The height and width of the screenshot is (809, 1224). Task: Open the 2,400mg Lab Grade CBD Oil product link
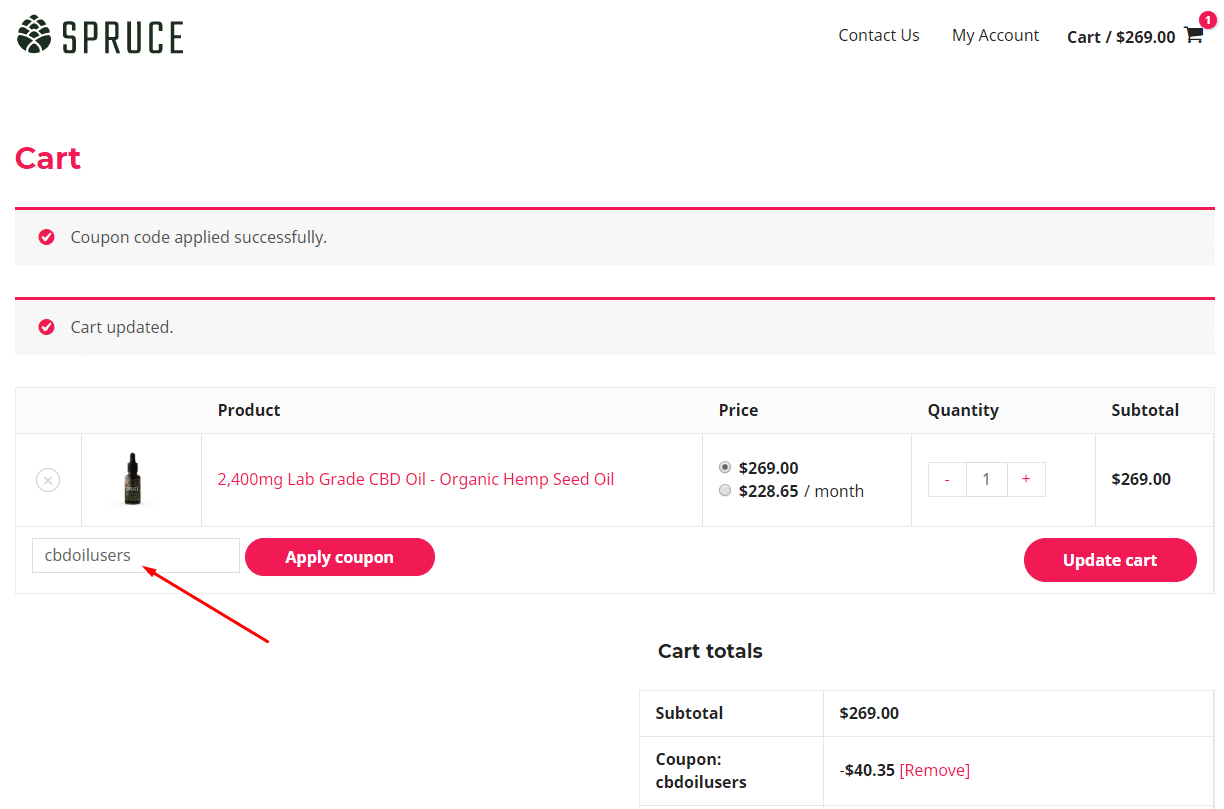pyautogui.click(x=416, y=479)
